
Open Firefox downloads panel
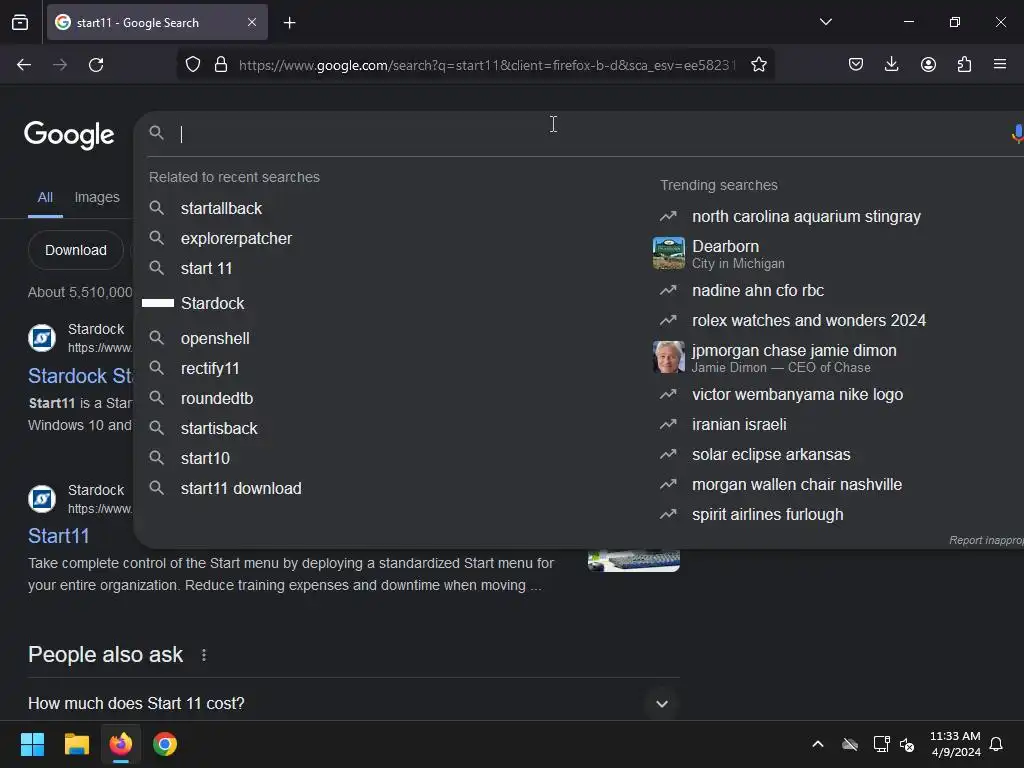[891, 65]
